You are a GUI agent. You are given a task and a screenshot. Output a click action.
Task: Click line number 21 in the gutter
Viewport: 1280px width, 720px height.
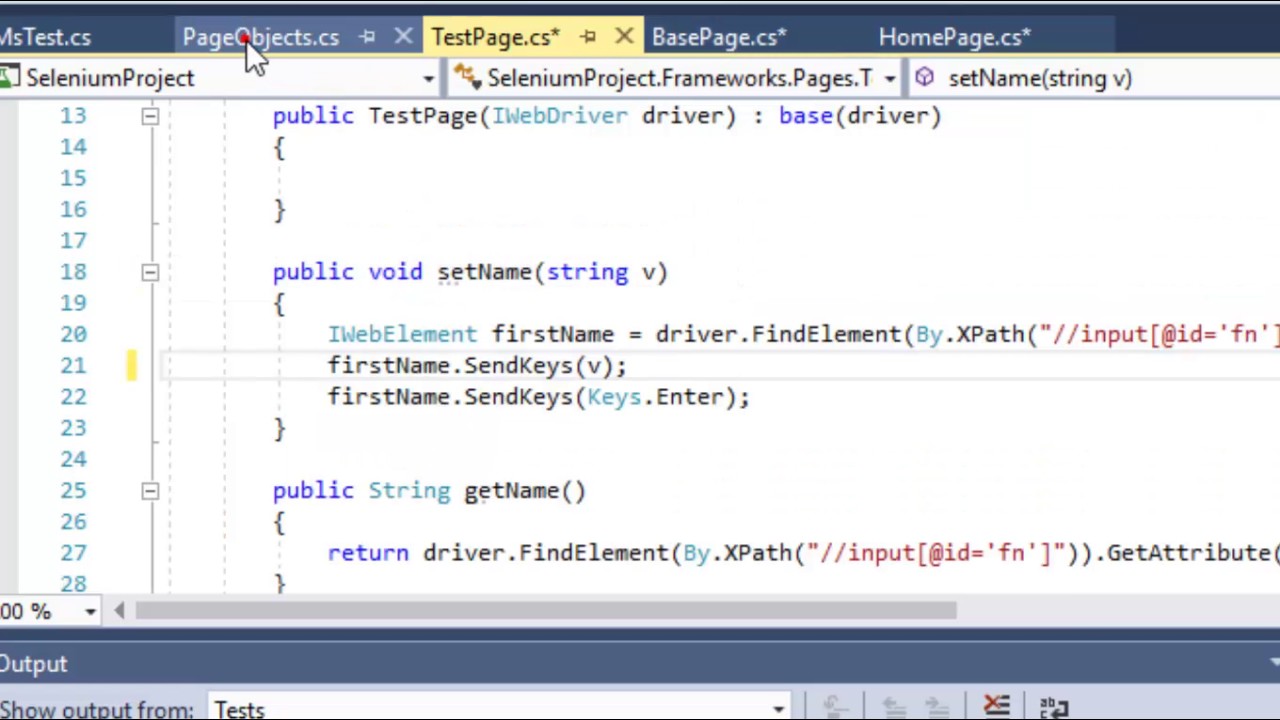[x=73, y=366]
